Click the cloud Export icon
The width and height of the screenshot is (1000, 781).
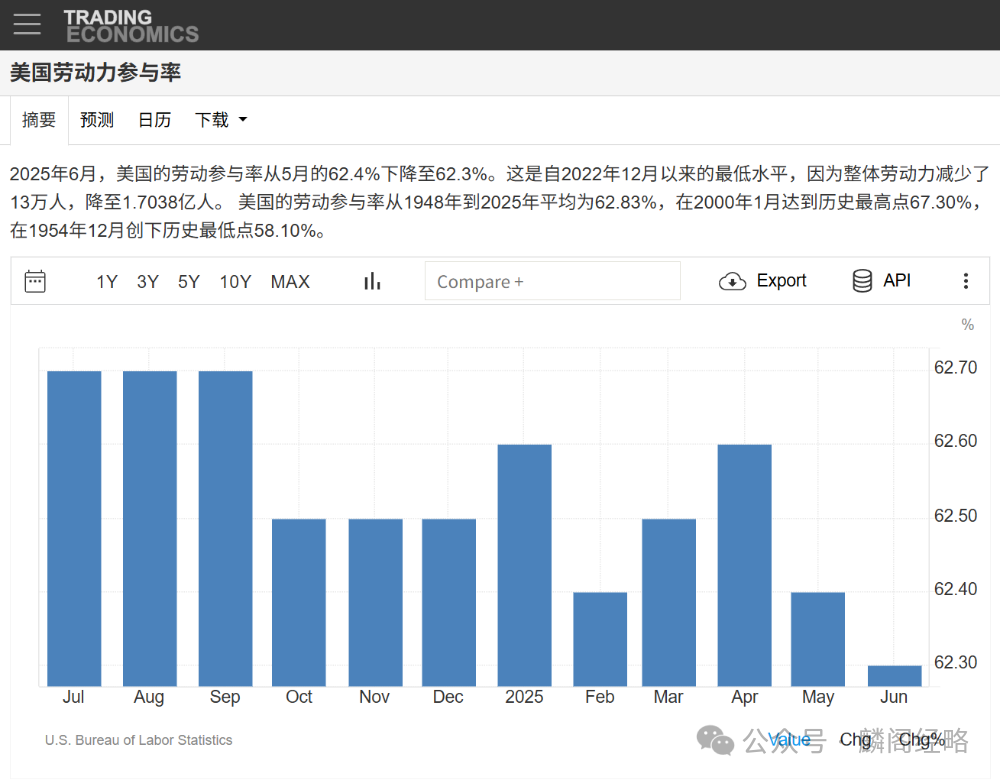(733, 281)
